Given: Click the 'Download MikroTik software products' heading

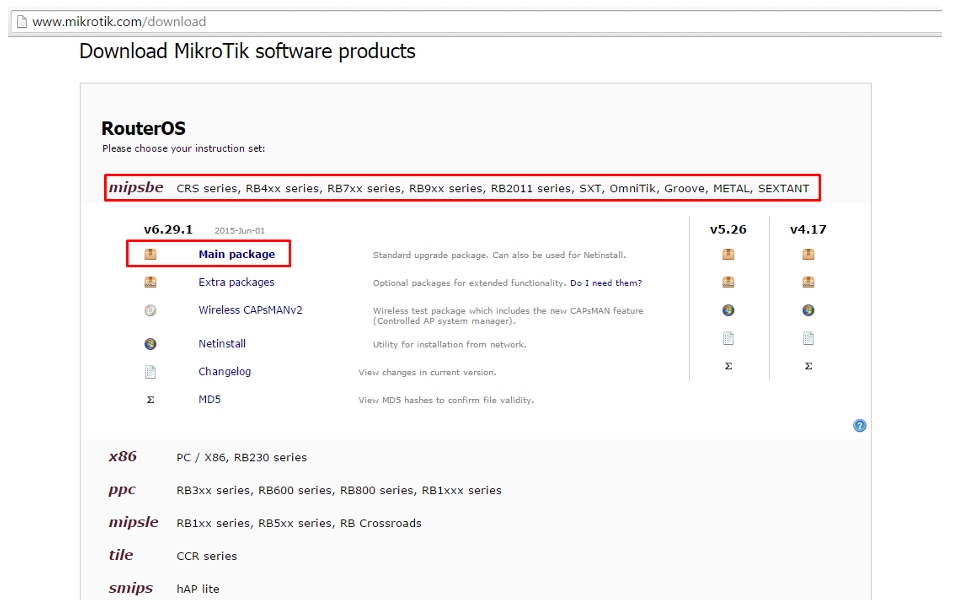Looking at the screenshot, I should [x=247, y=52].
